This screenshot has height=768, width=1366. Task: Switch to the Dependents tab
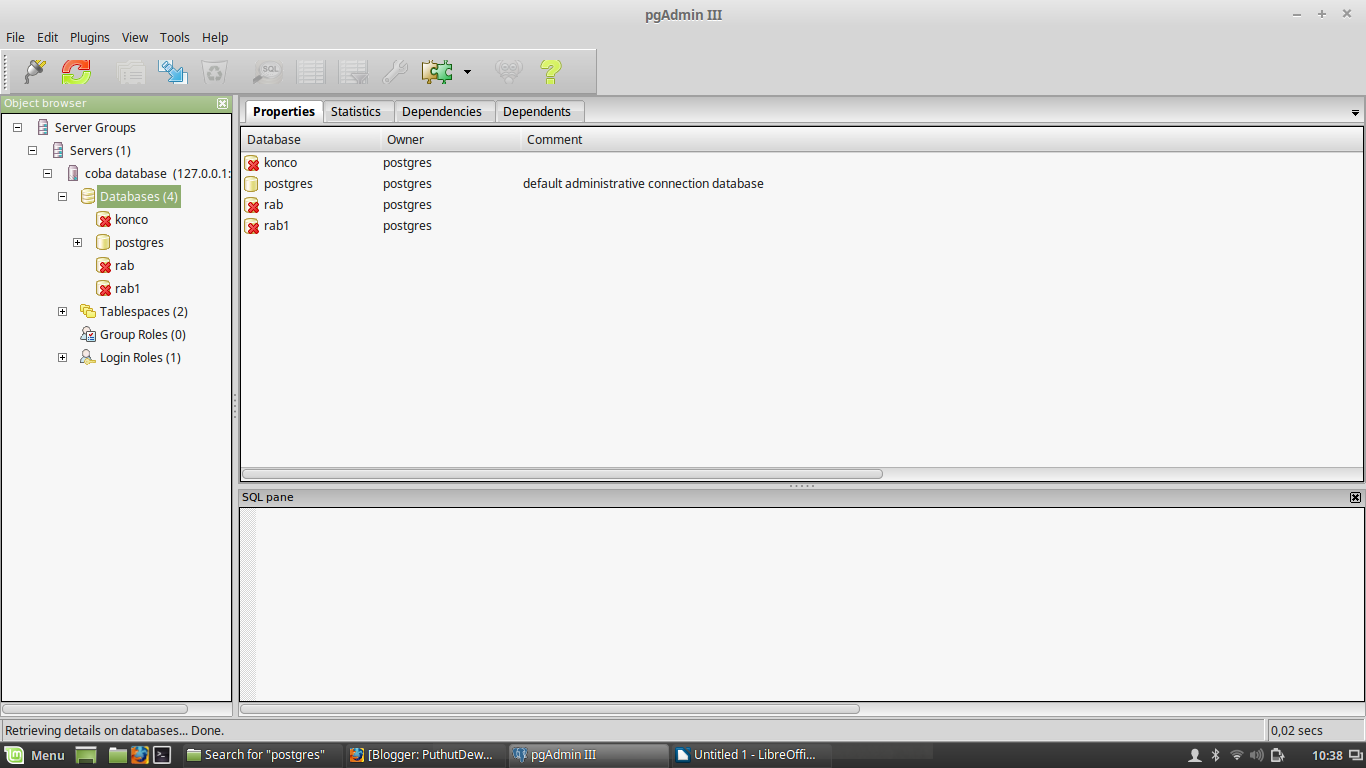537,112
